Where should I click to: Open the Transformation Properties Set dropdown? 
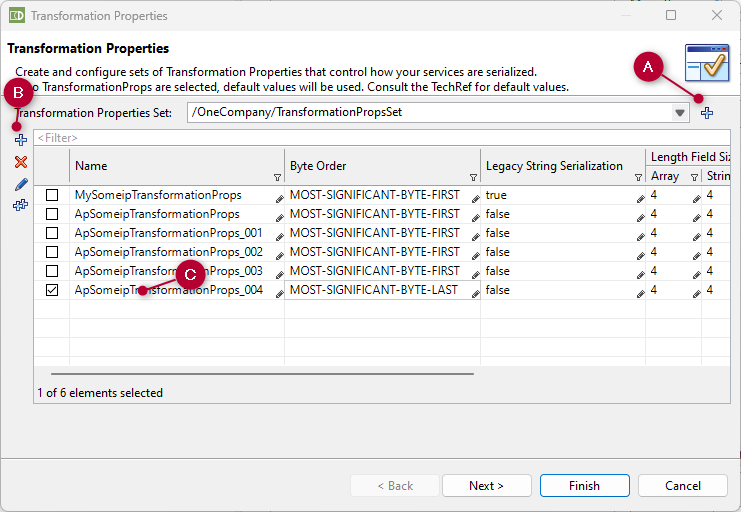(x=680, y=113)
